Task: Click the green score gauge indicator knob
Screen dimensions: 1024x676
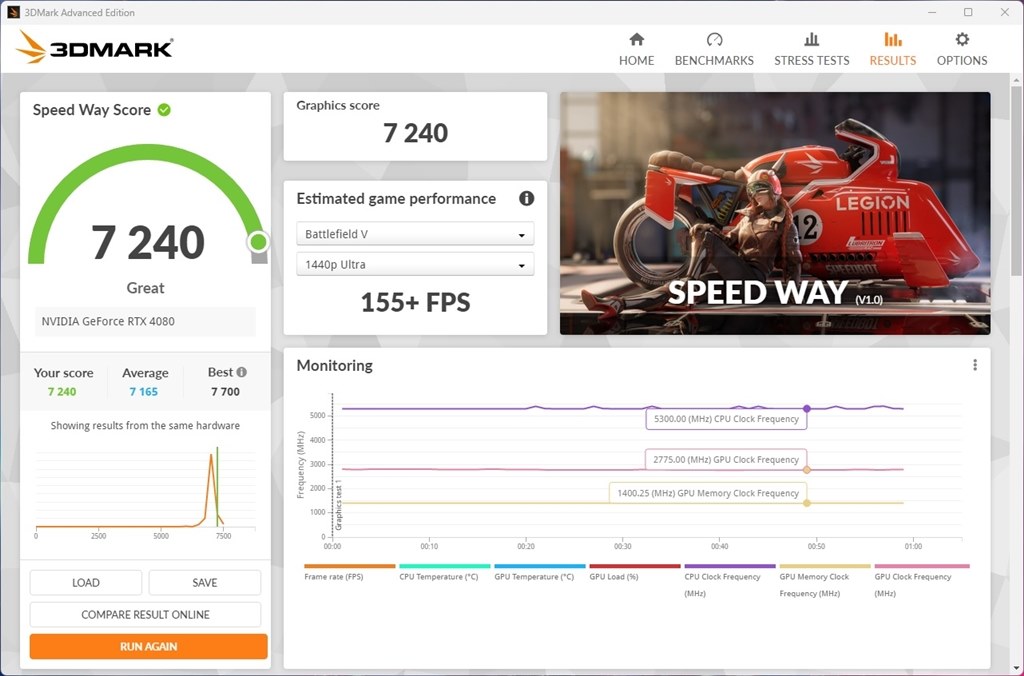Action: click(x=258, y=242)
